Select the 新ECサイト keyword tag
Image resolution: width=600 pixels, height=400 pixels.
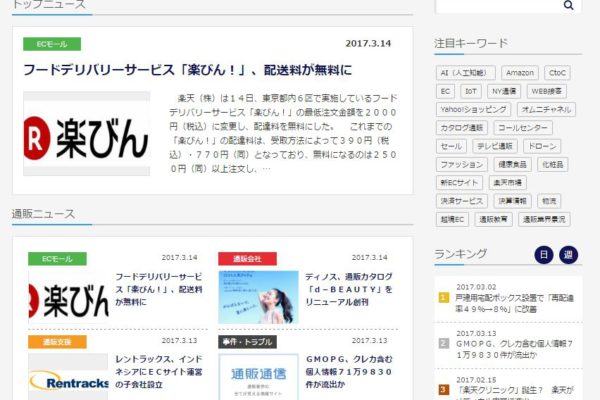tap(460, 183)
